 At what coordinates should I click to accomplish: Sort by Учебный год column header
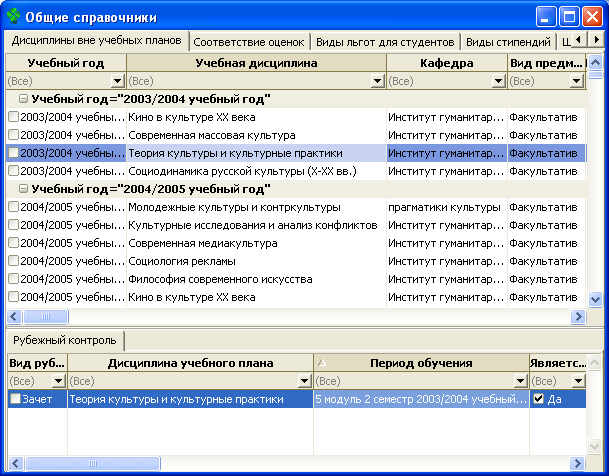[x=66, y=63]
